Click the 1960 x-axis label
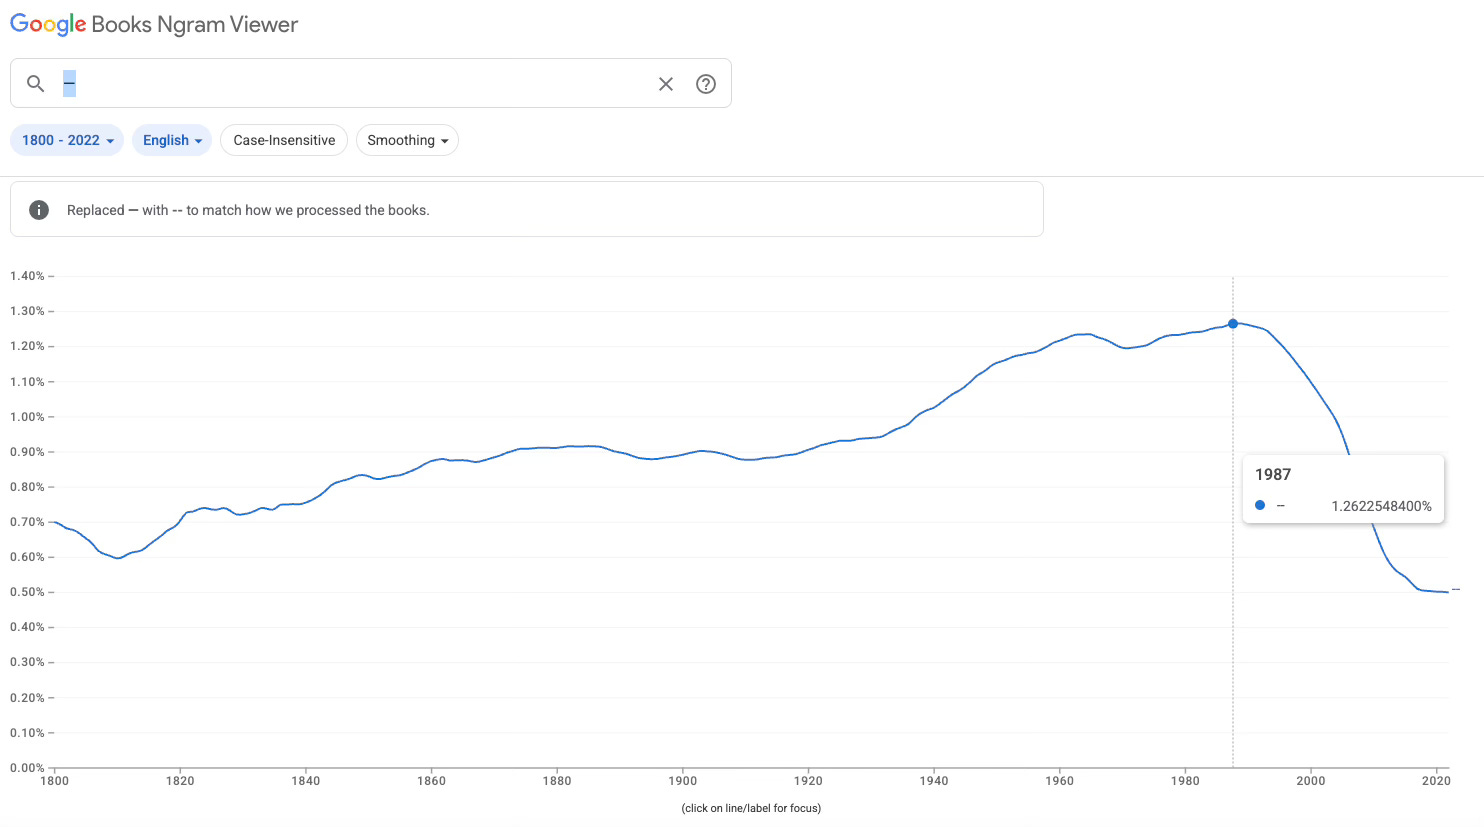The image size is (1484, 827). coord(1060,781)
